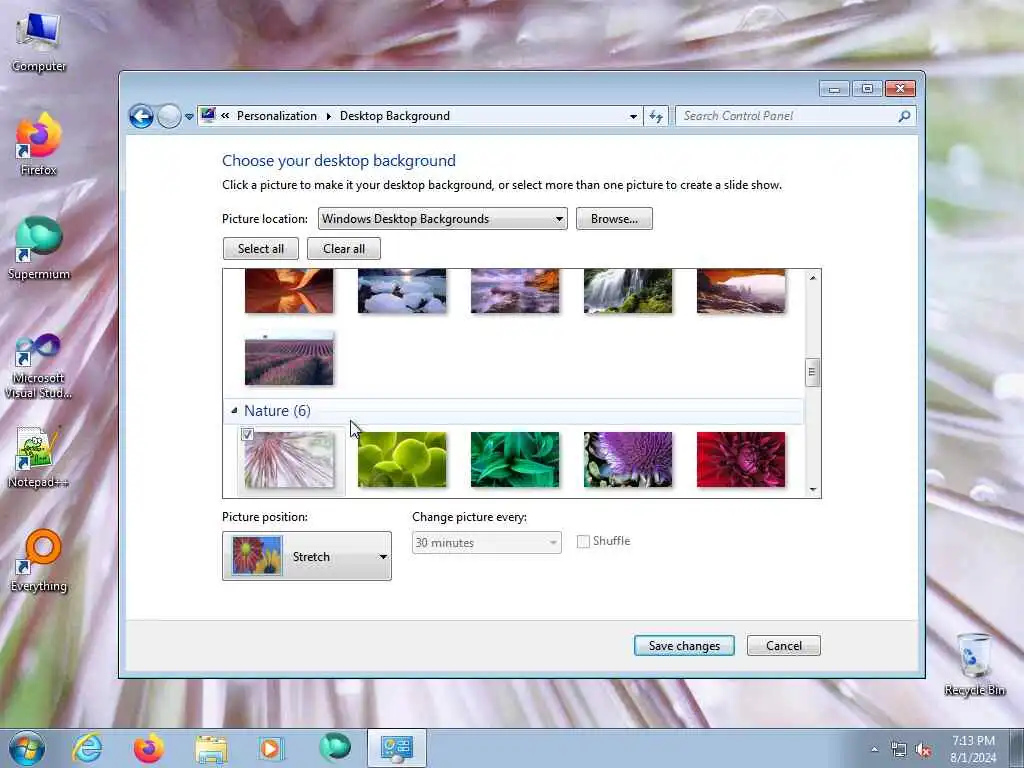Launch Supermium from the taskbar

click(x=334, y=748)
